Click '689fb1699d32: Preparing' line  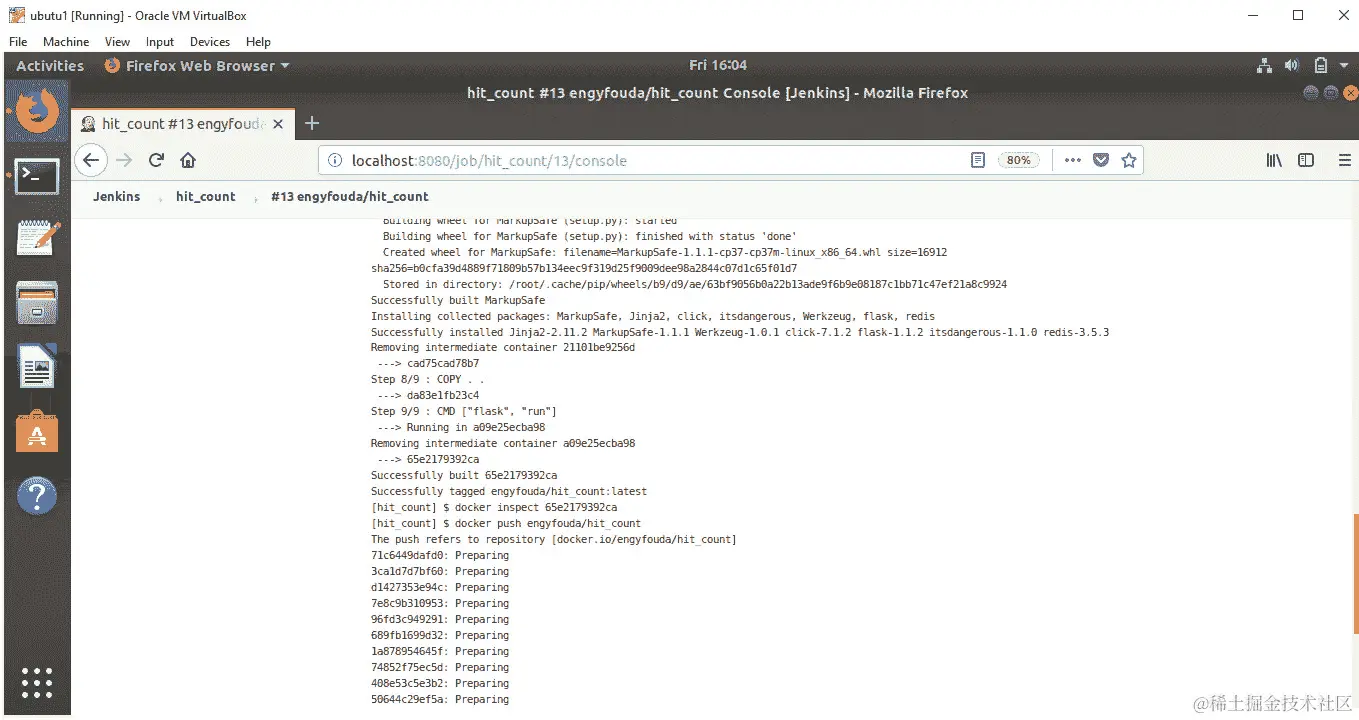[440, 636]
